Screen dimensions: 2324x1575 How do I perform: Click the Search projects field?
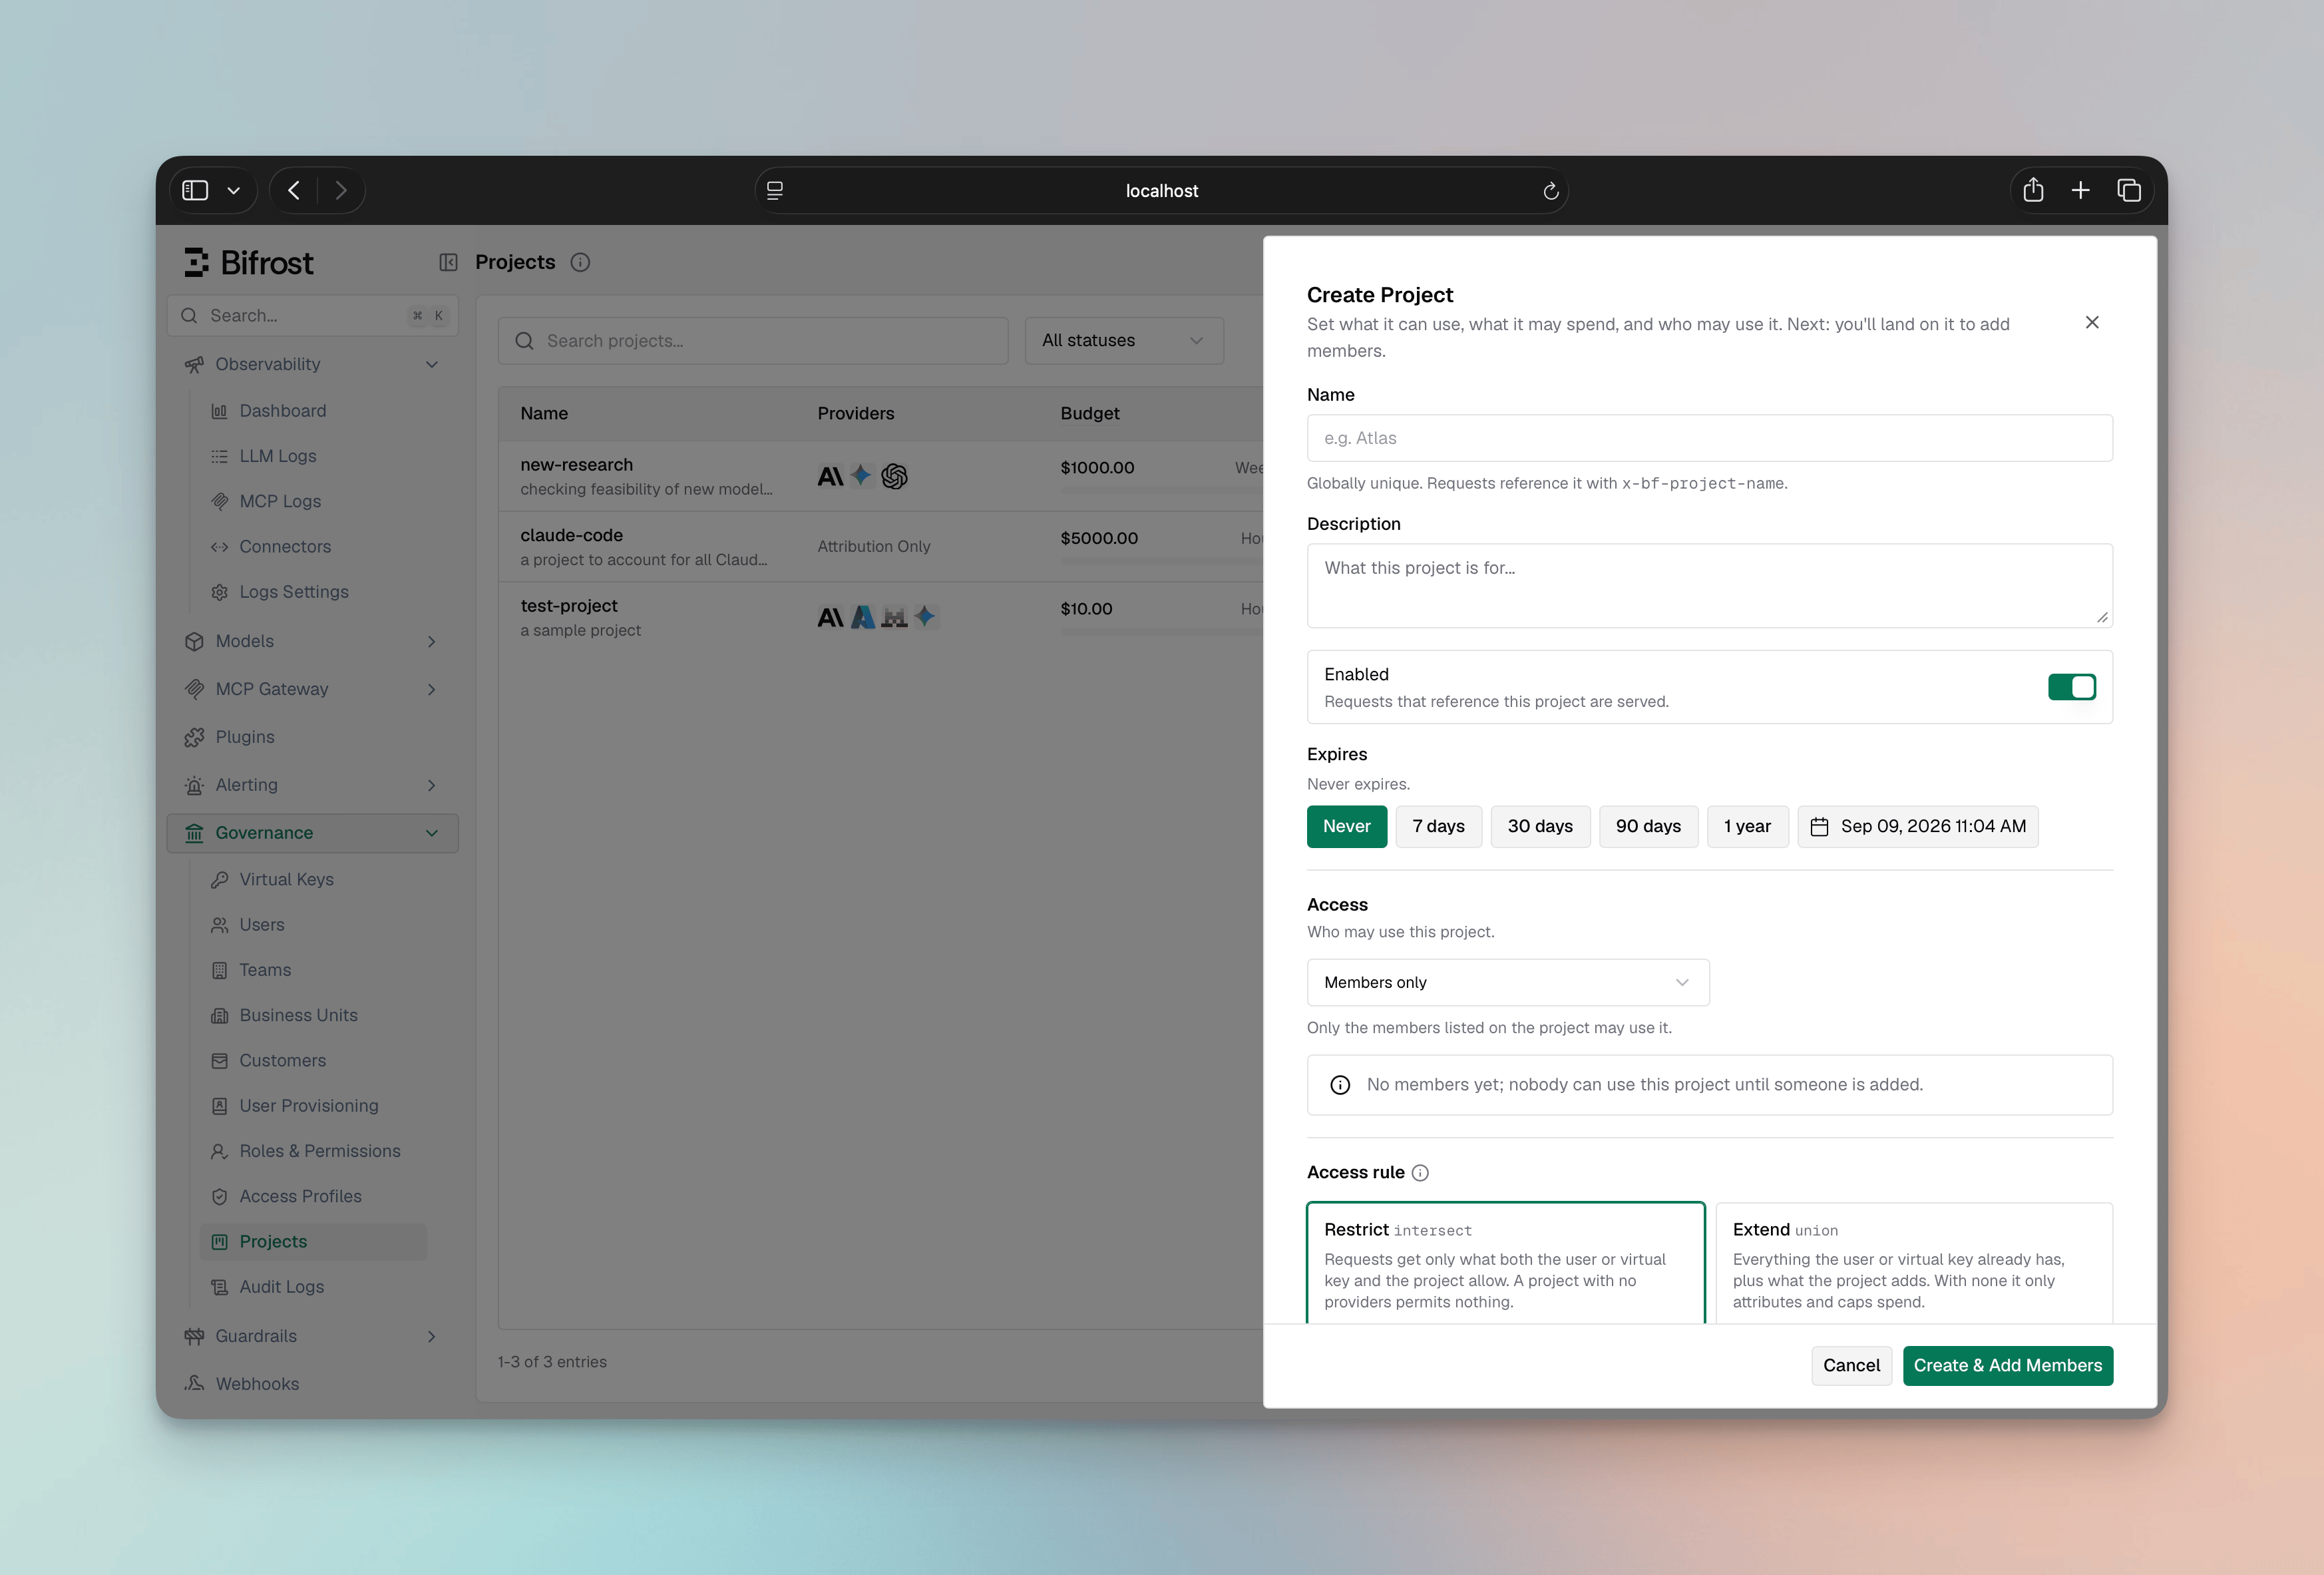point(753,340)
